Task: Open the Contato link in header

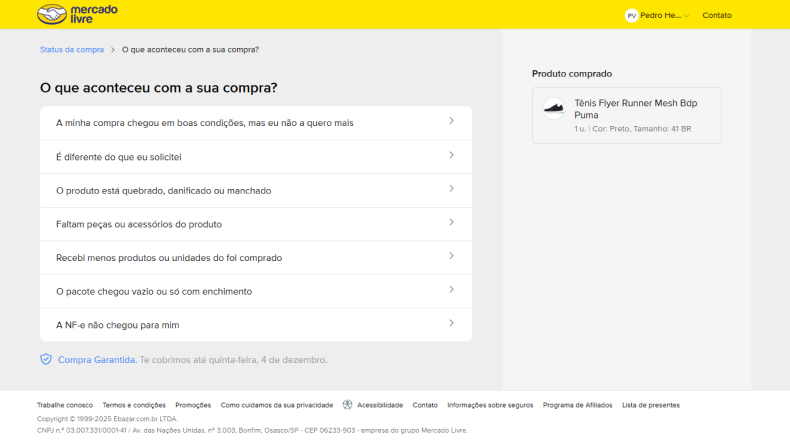Action: pos(717,16)
